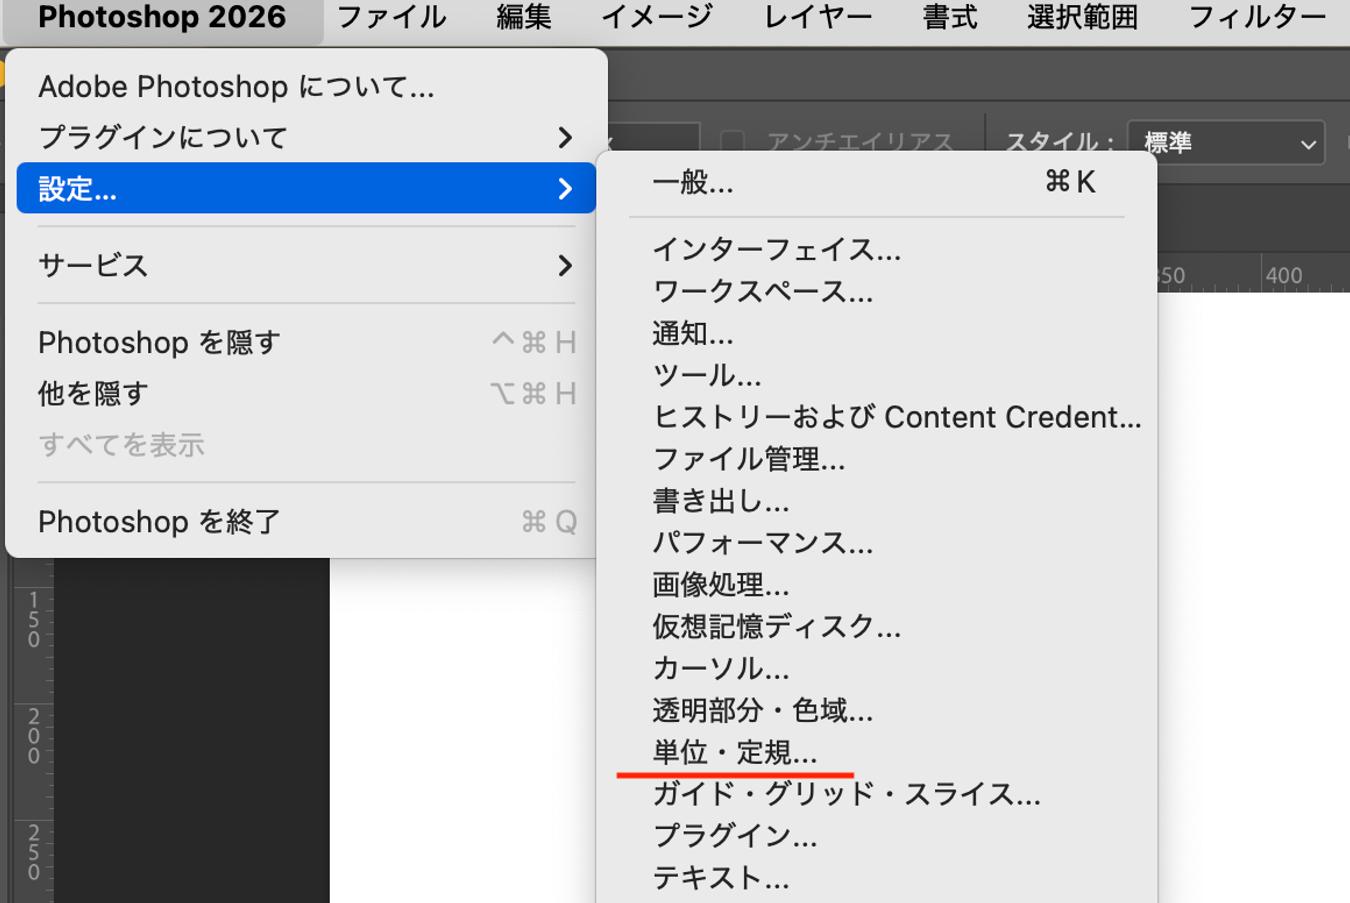
Task: Open ワークスペース... preferences
Action: click(x=876, y=291)
